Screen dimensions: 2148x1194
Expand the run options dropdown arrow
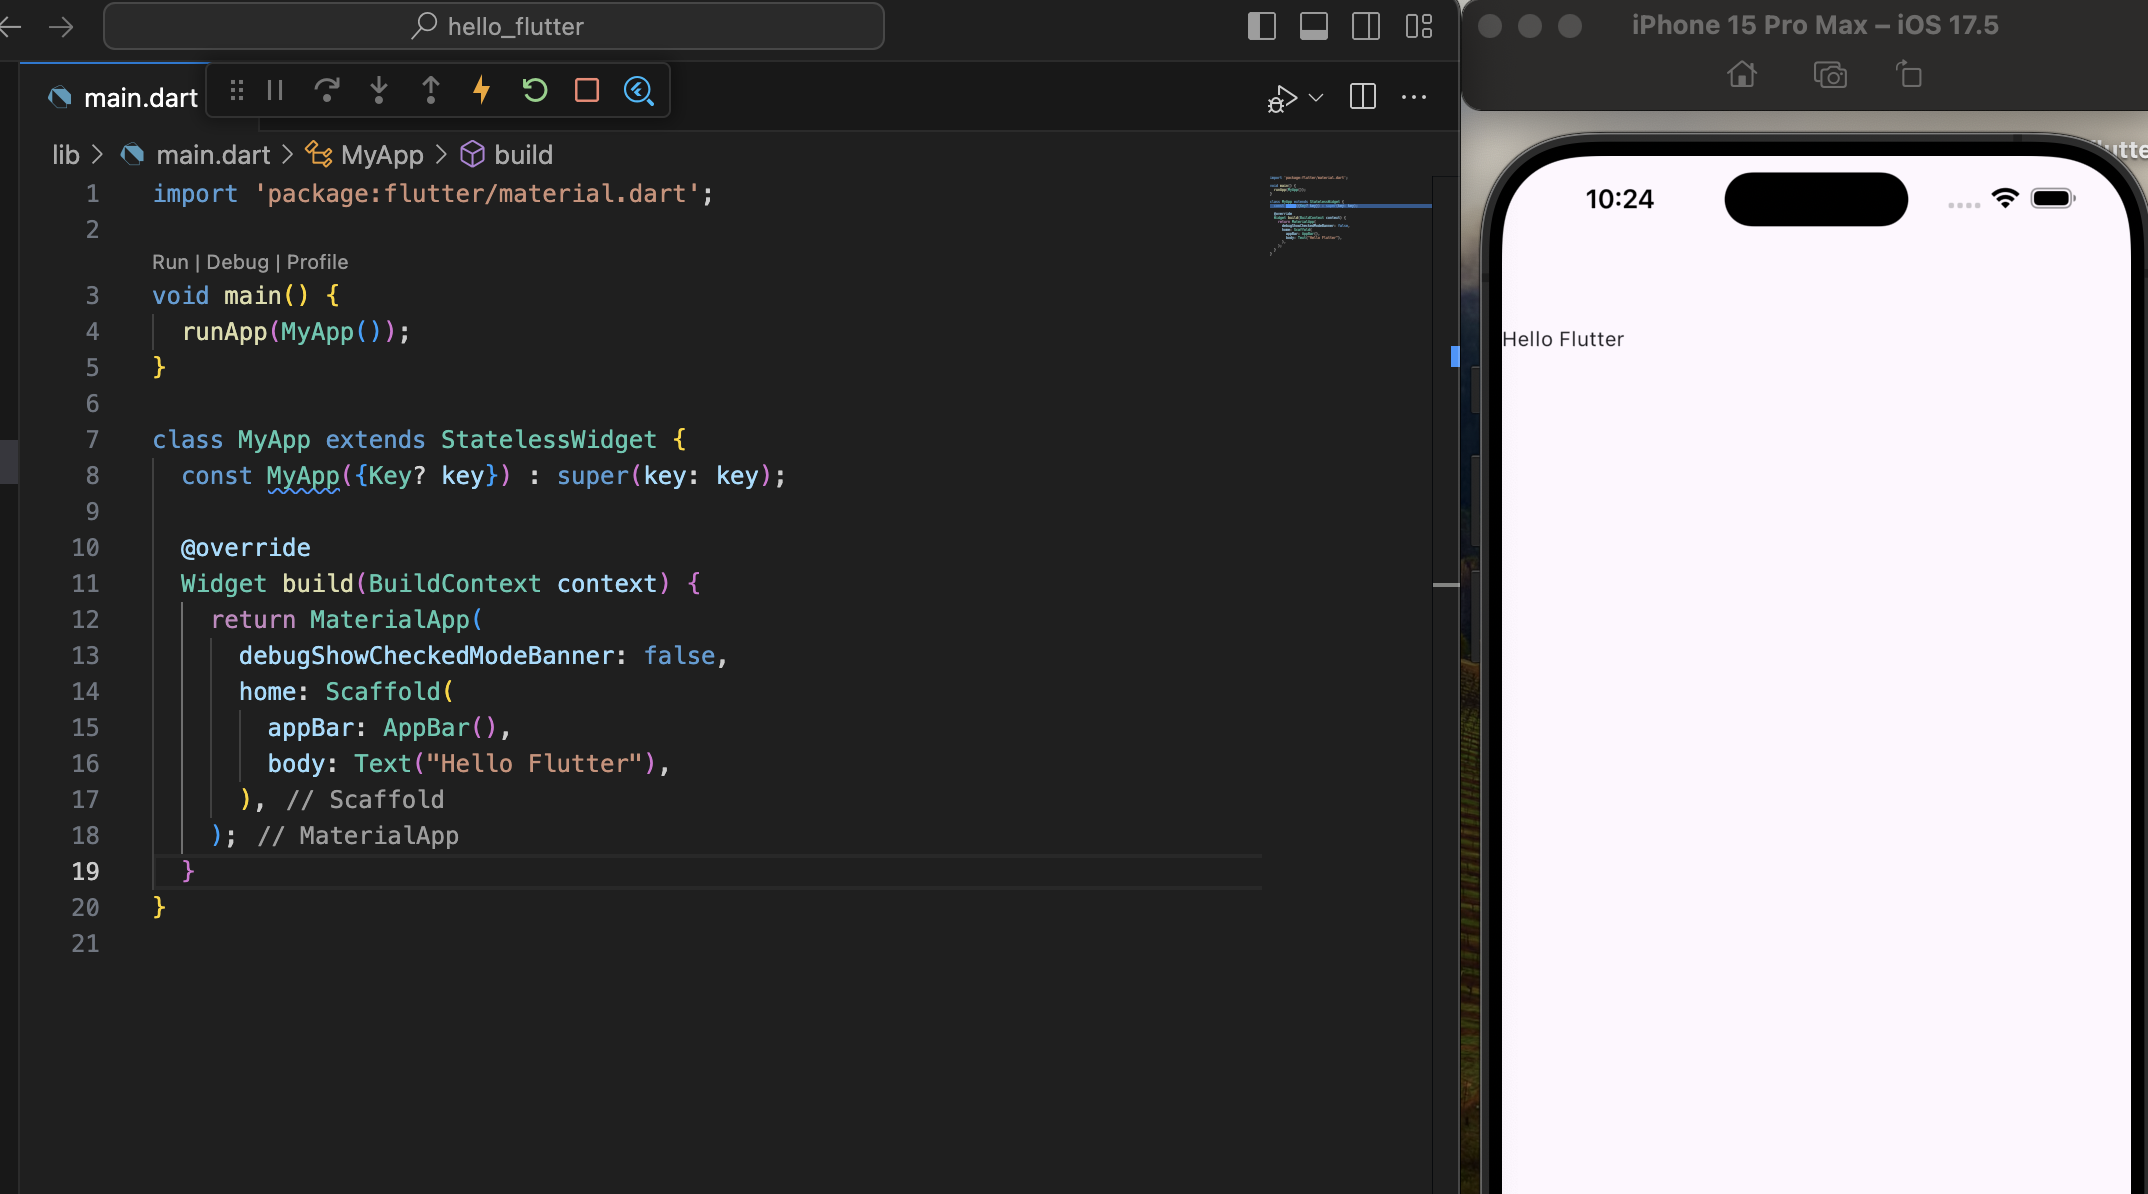1316,98
